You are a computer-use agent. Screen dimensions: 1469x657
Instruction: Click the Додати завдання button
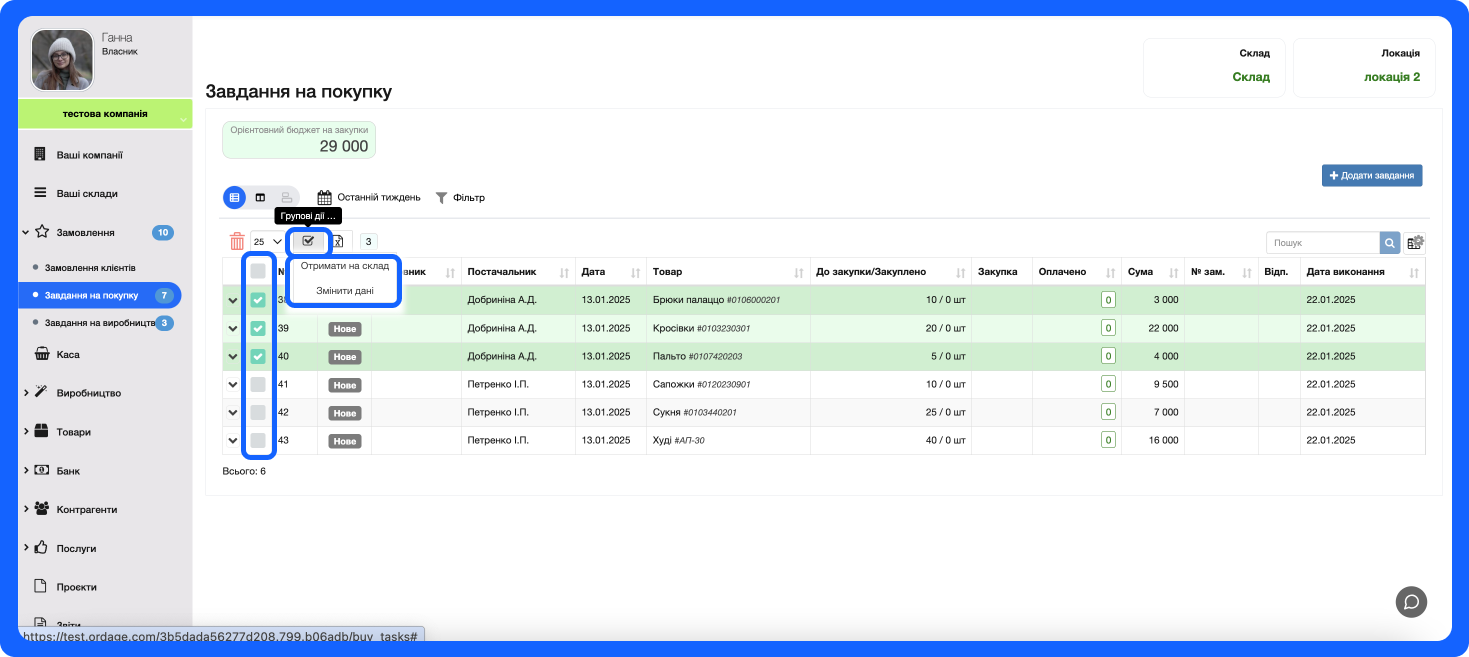point(1371,175)
